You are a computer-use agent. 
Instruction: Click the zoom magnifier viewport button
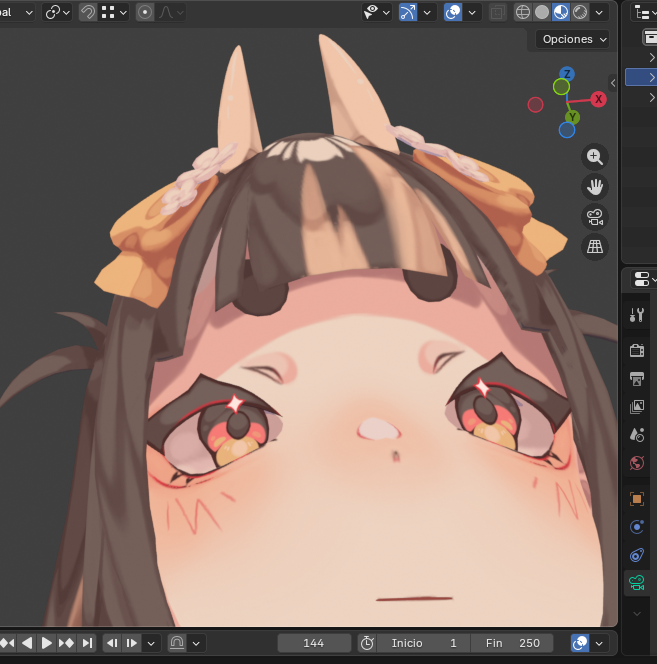click(595, 157)
